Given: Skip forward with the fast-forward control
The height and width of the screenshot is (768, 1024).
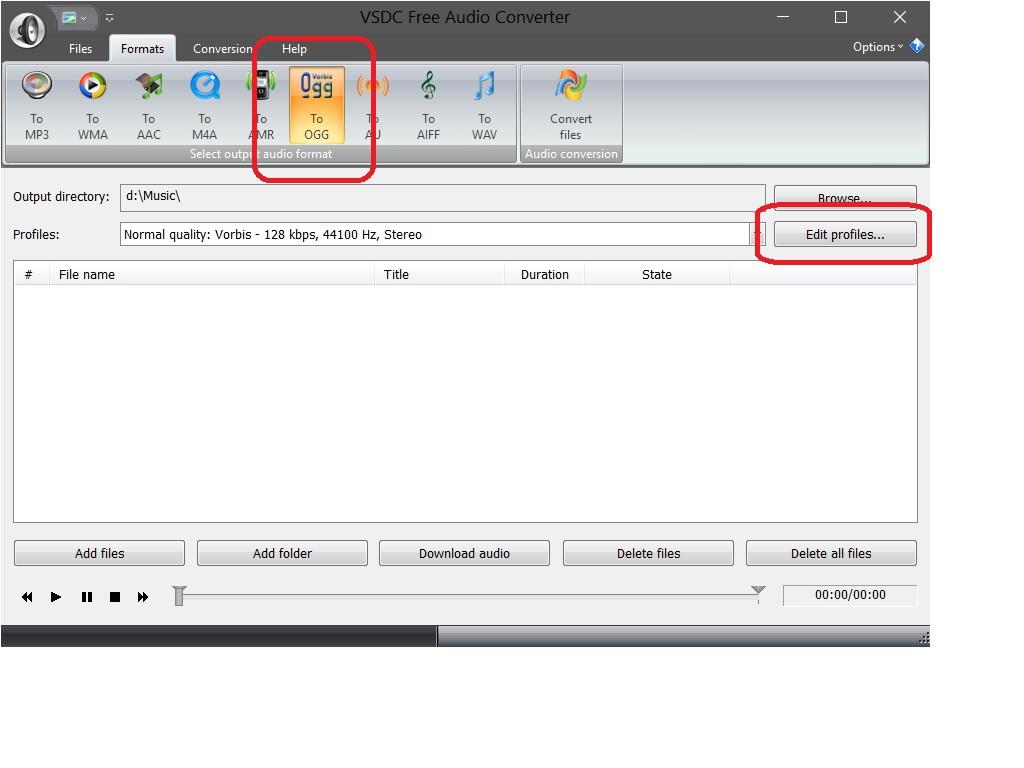Looking at the screenshot, I should (x=143, y=597).
